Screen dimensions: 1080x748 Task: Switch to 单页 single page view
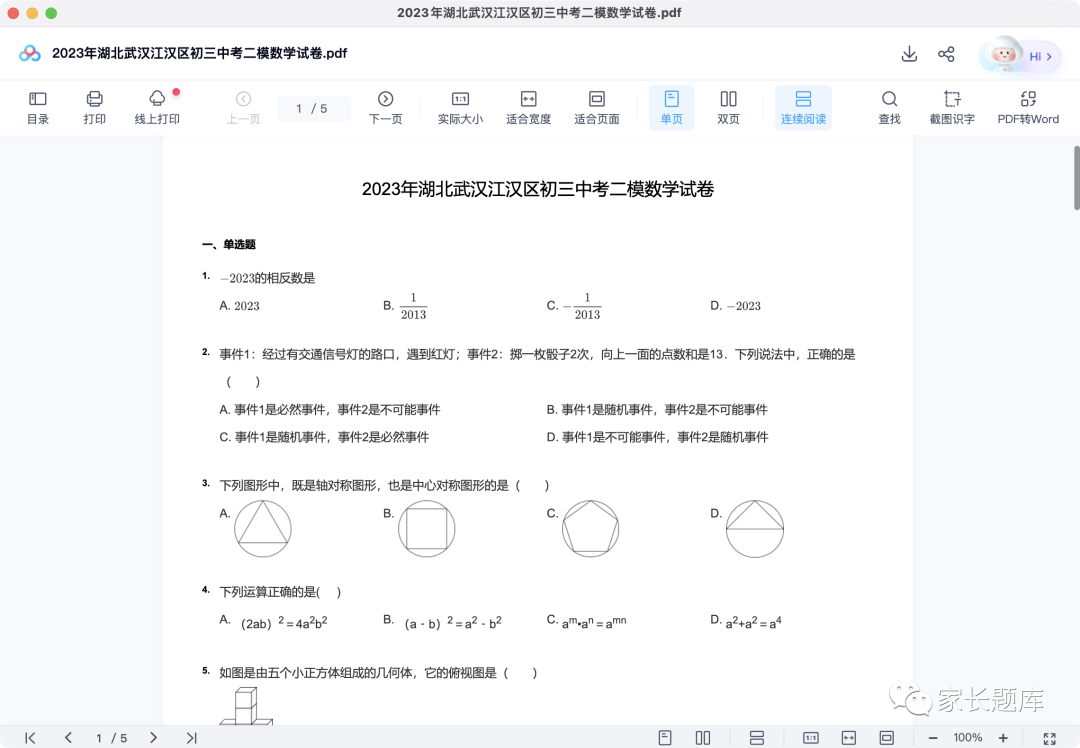point(671,108)
